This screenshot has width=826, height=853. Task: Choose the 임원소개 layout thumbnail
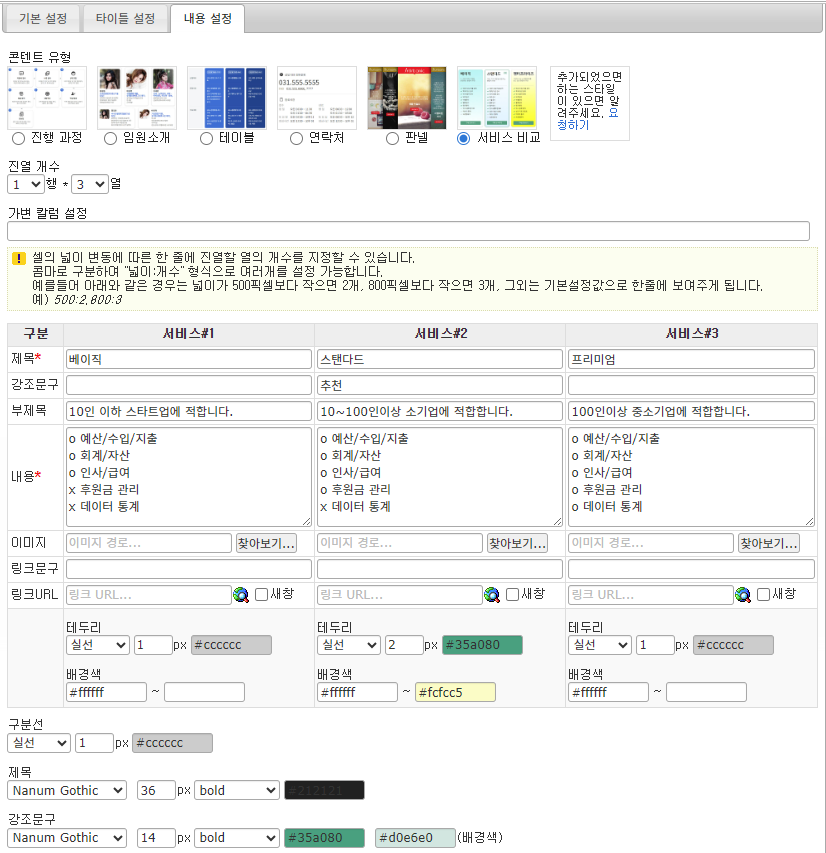click(137, 97)
